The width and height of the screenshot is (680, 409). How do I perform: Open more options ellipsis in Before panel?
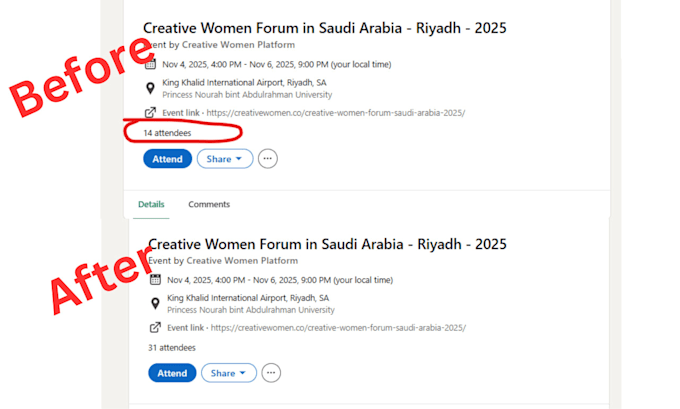click(x=268, y=159)
